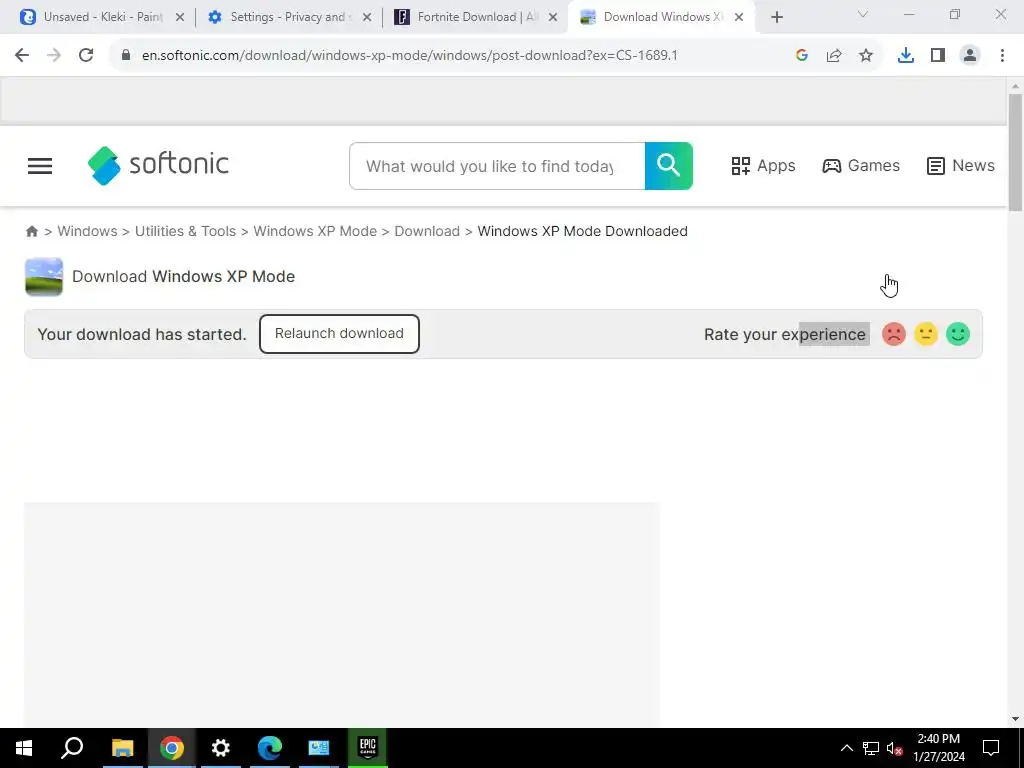The width and height of the screenshot is (1024, 768).
Task: Click Download Windows XP Mode title
Action: (x=184, y=276)
